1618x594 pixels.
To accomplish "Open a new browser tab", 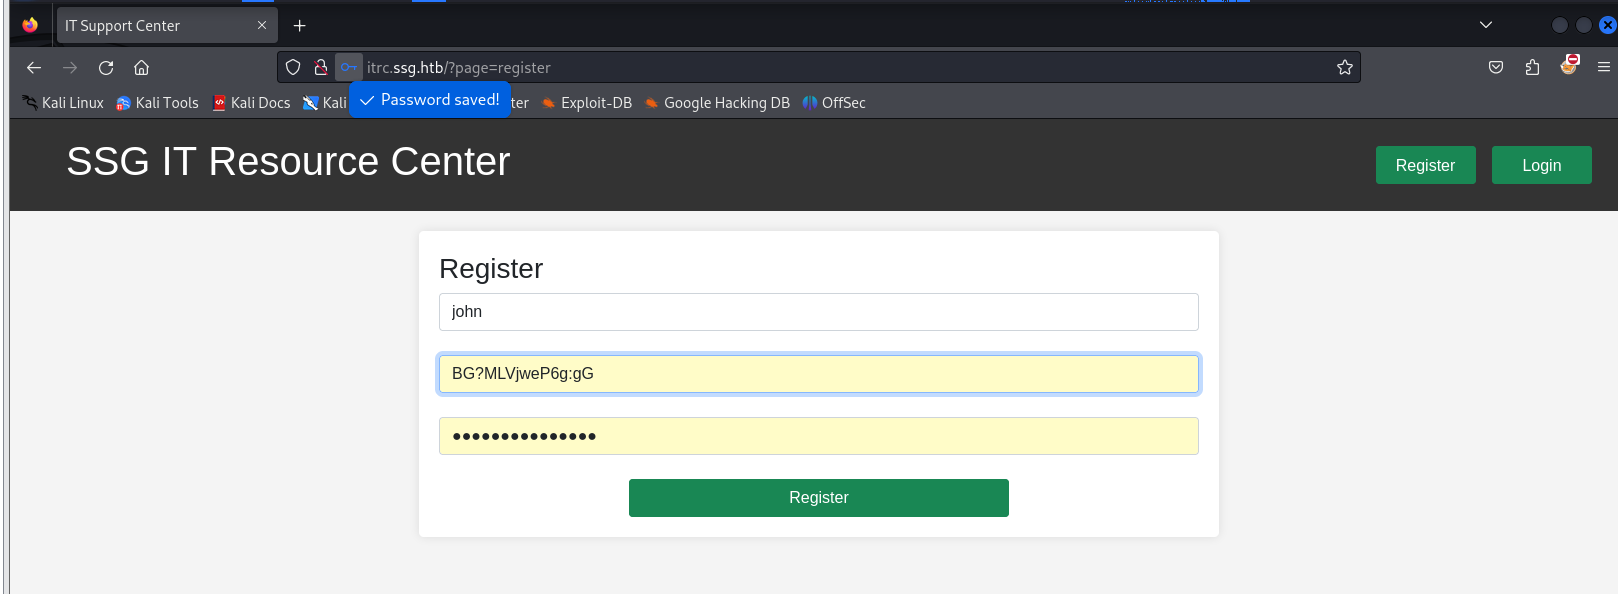I will 299,26.
